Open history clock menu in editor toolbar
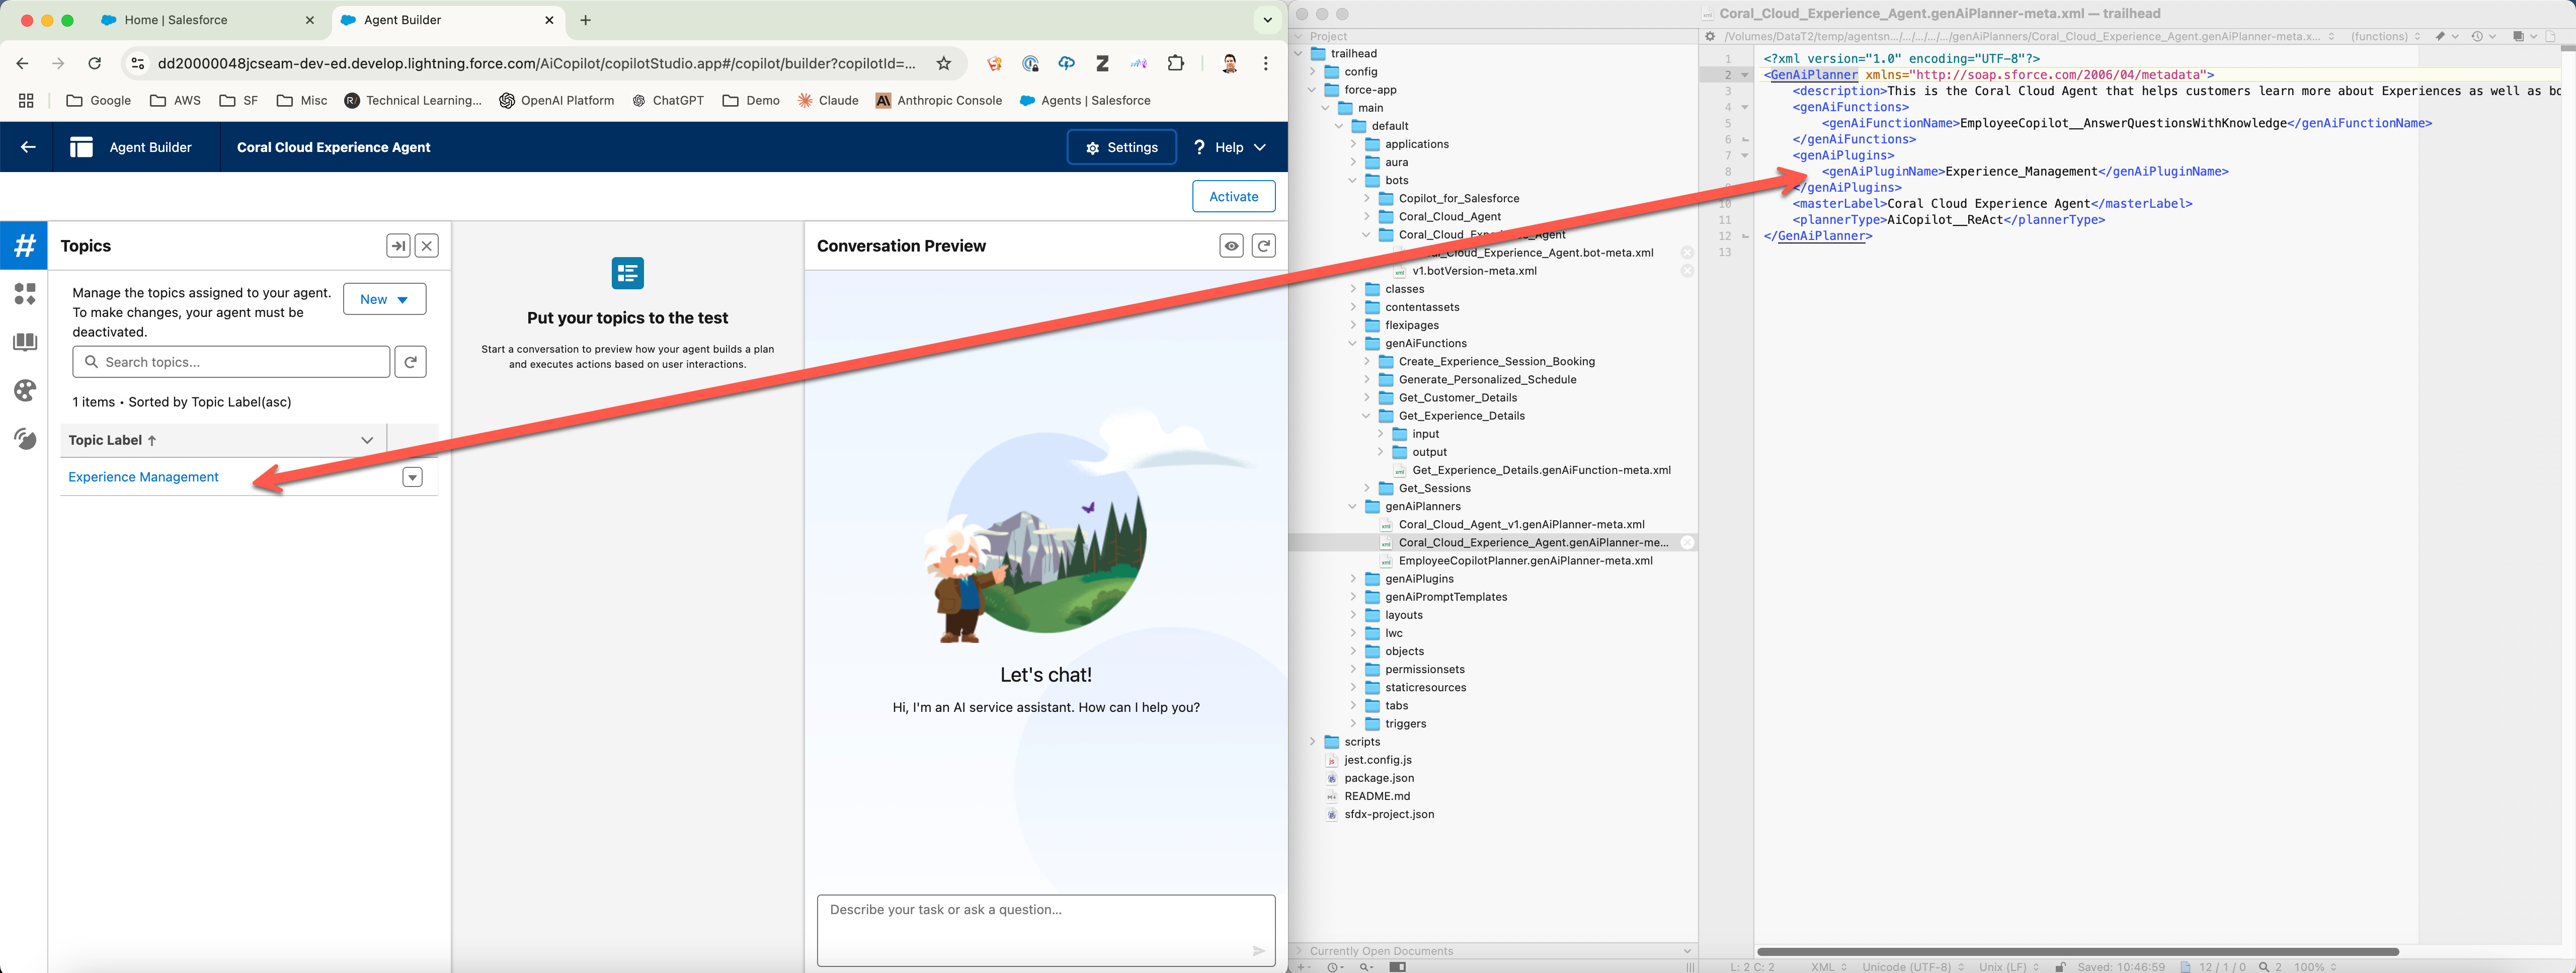2576x973 pixels. [x=2483, y=36]
